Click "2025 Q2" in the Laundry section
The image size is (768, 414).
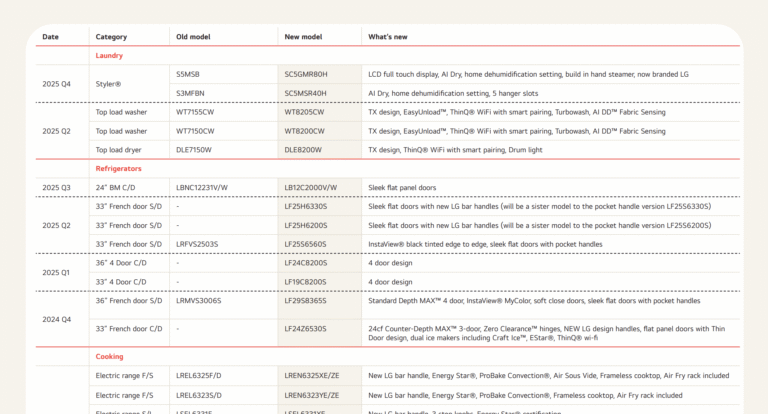pyautogui.click(x=56, y=131)
